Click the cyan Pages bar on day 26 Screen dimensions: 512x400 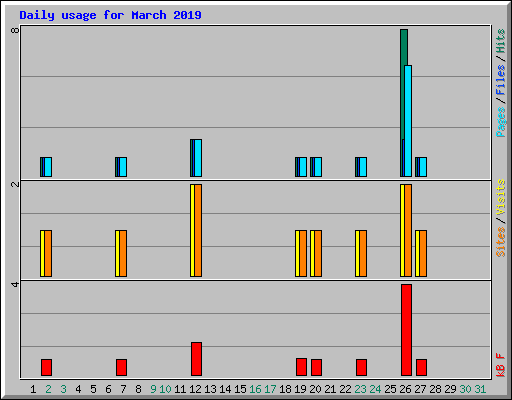point(408,121)
